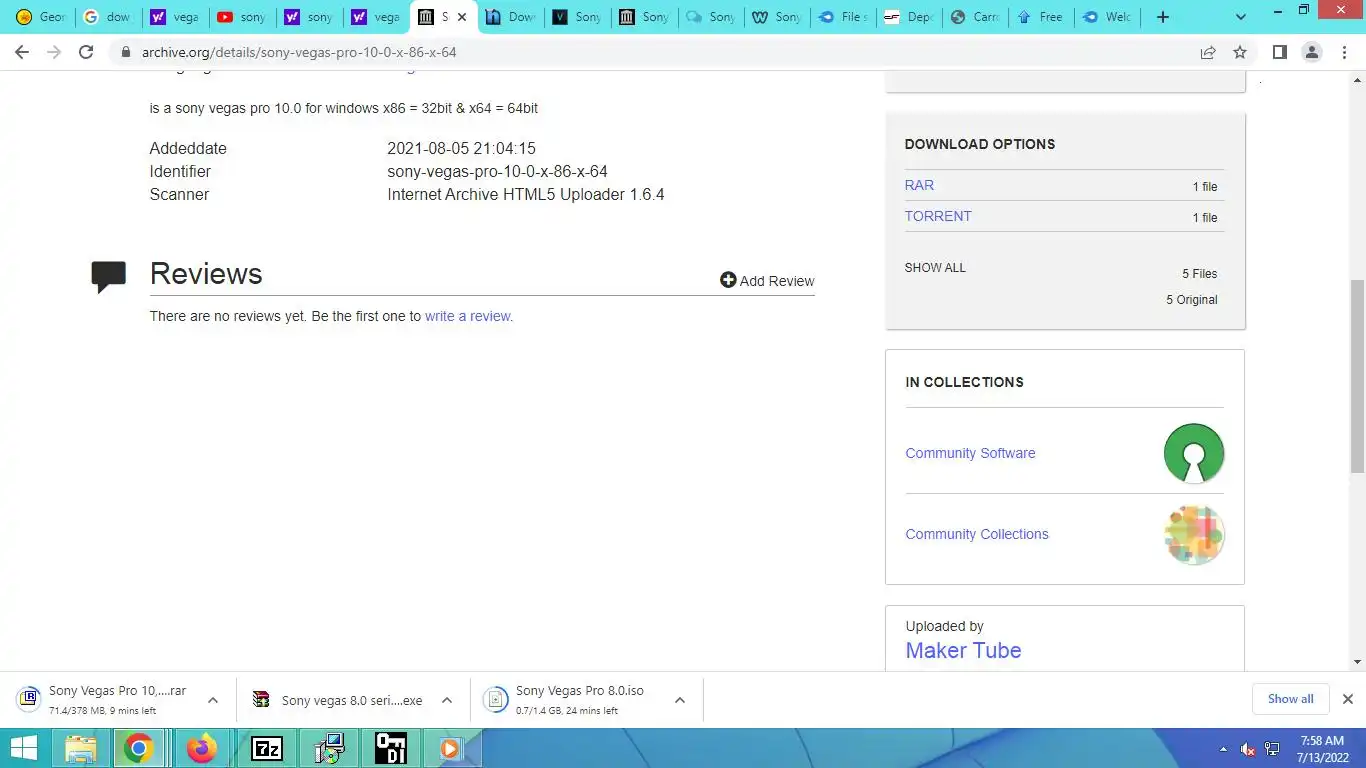Click the Reviews heading
This screenshot has height=768, width=1366.
click(206, 274)
